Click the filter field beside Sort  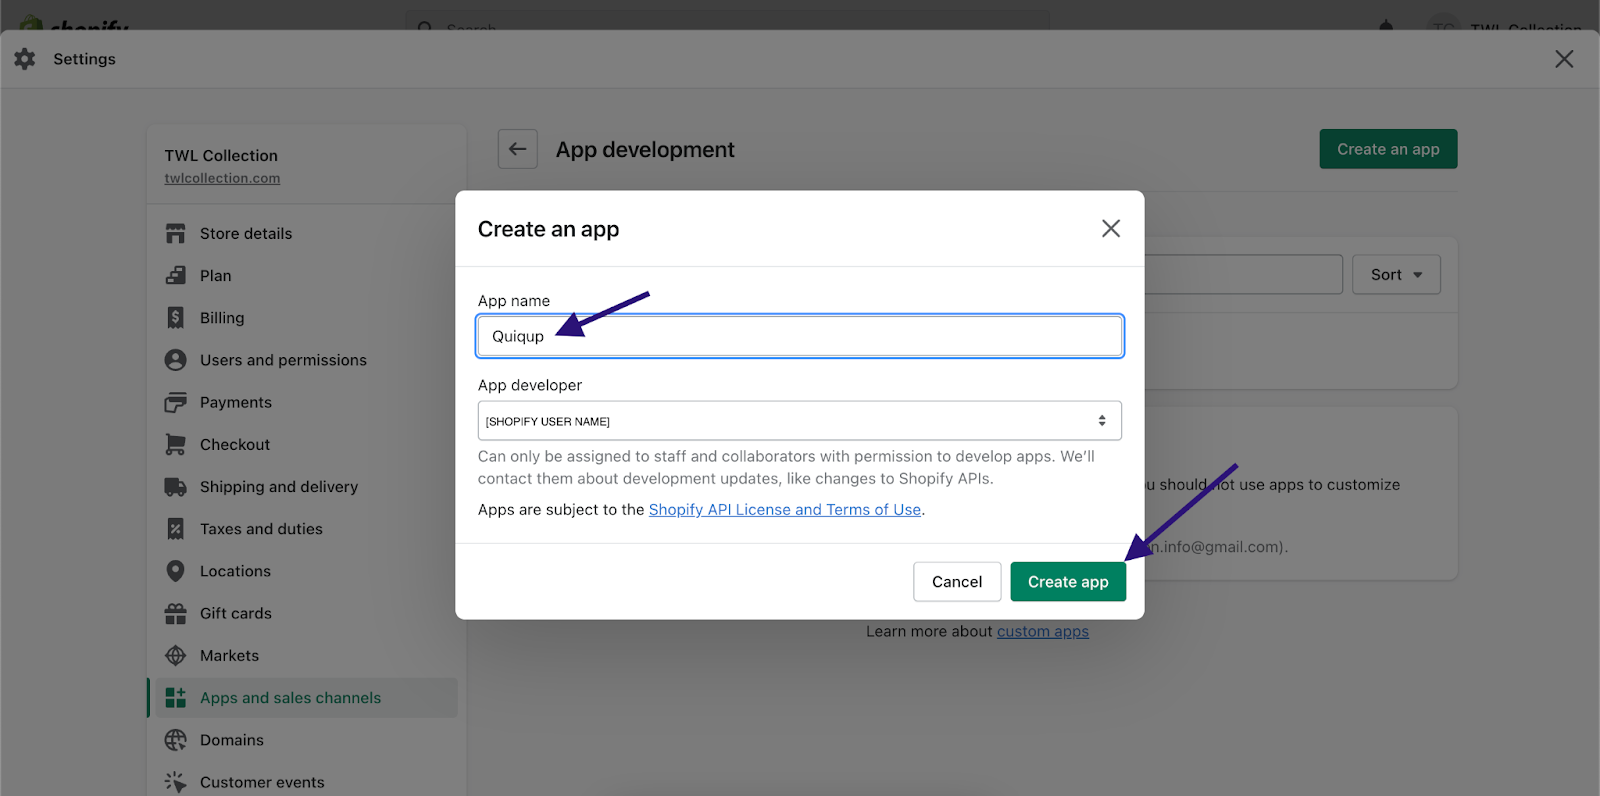tap(1243, 275)
